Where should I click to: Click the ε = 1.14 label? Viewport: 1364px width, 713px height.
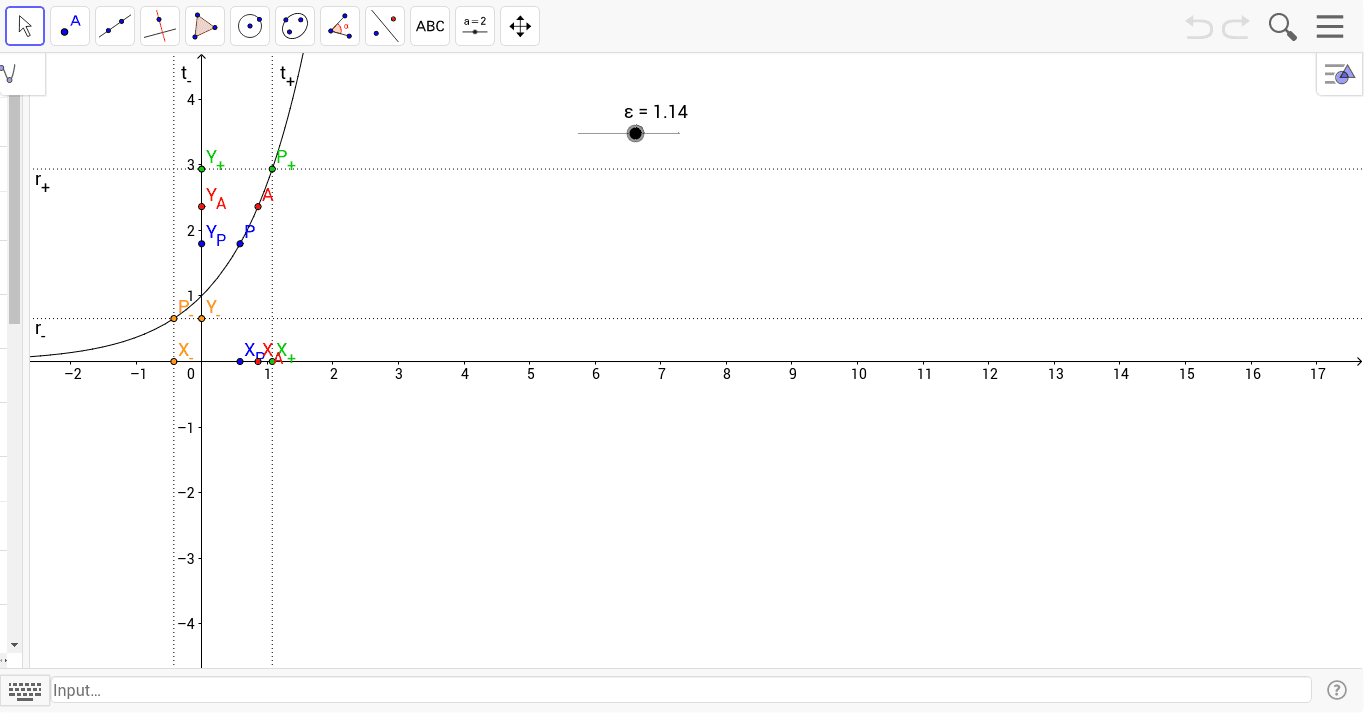[656, 112]
